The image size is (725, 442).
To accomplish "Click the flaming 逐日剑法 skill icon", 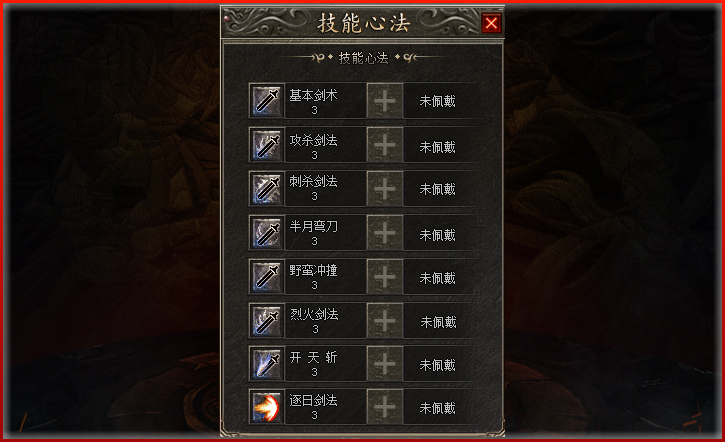I will (x=267, y=407).
